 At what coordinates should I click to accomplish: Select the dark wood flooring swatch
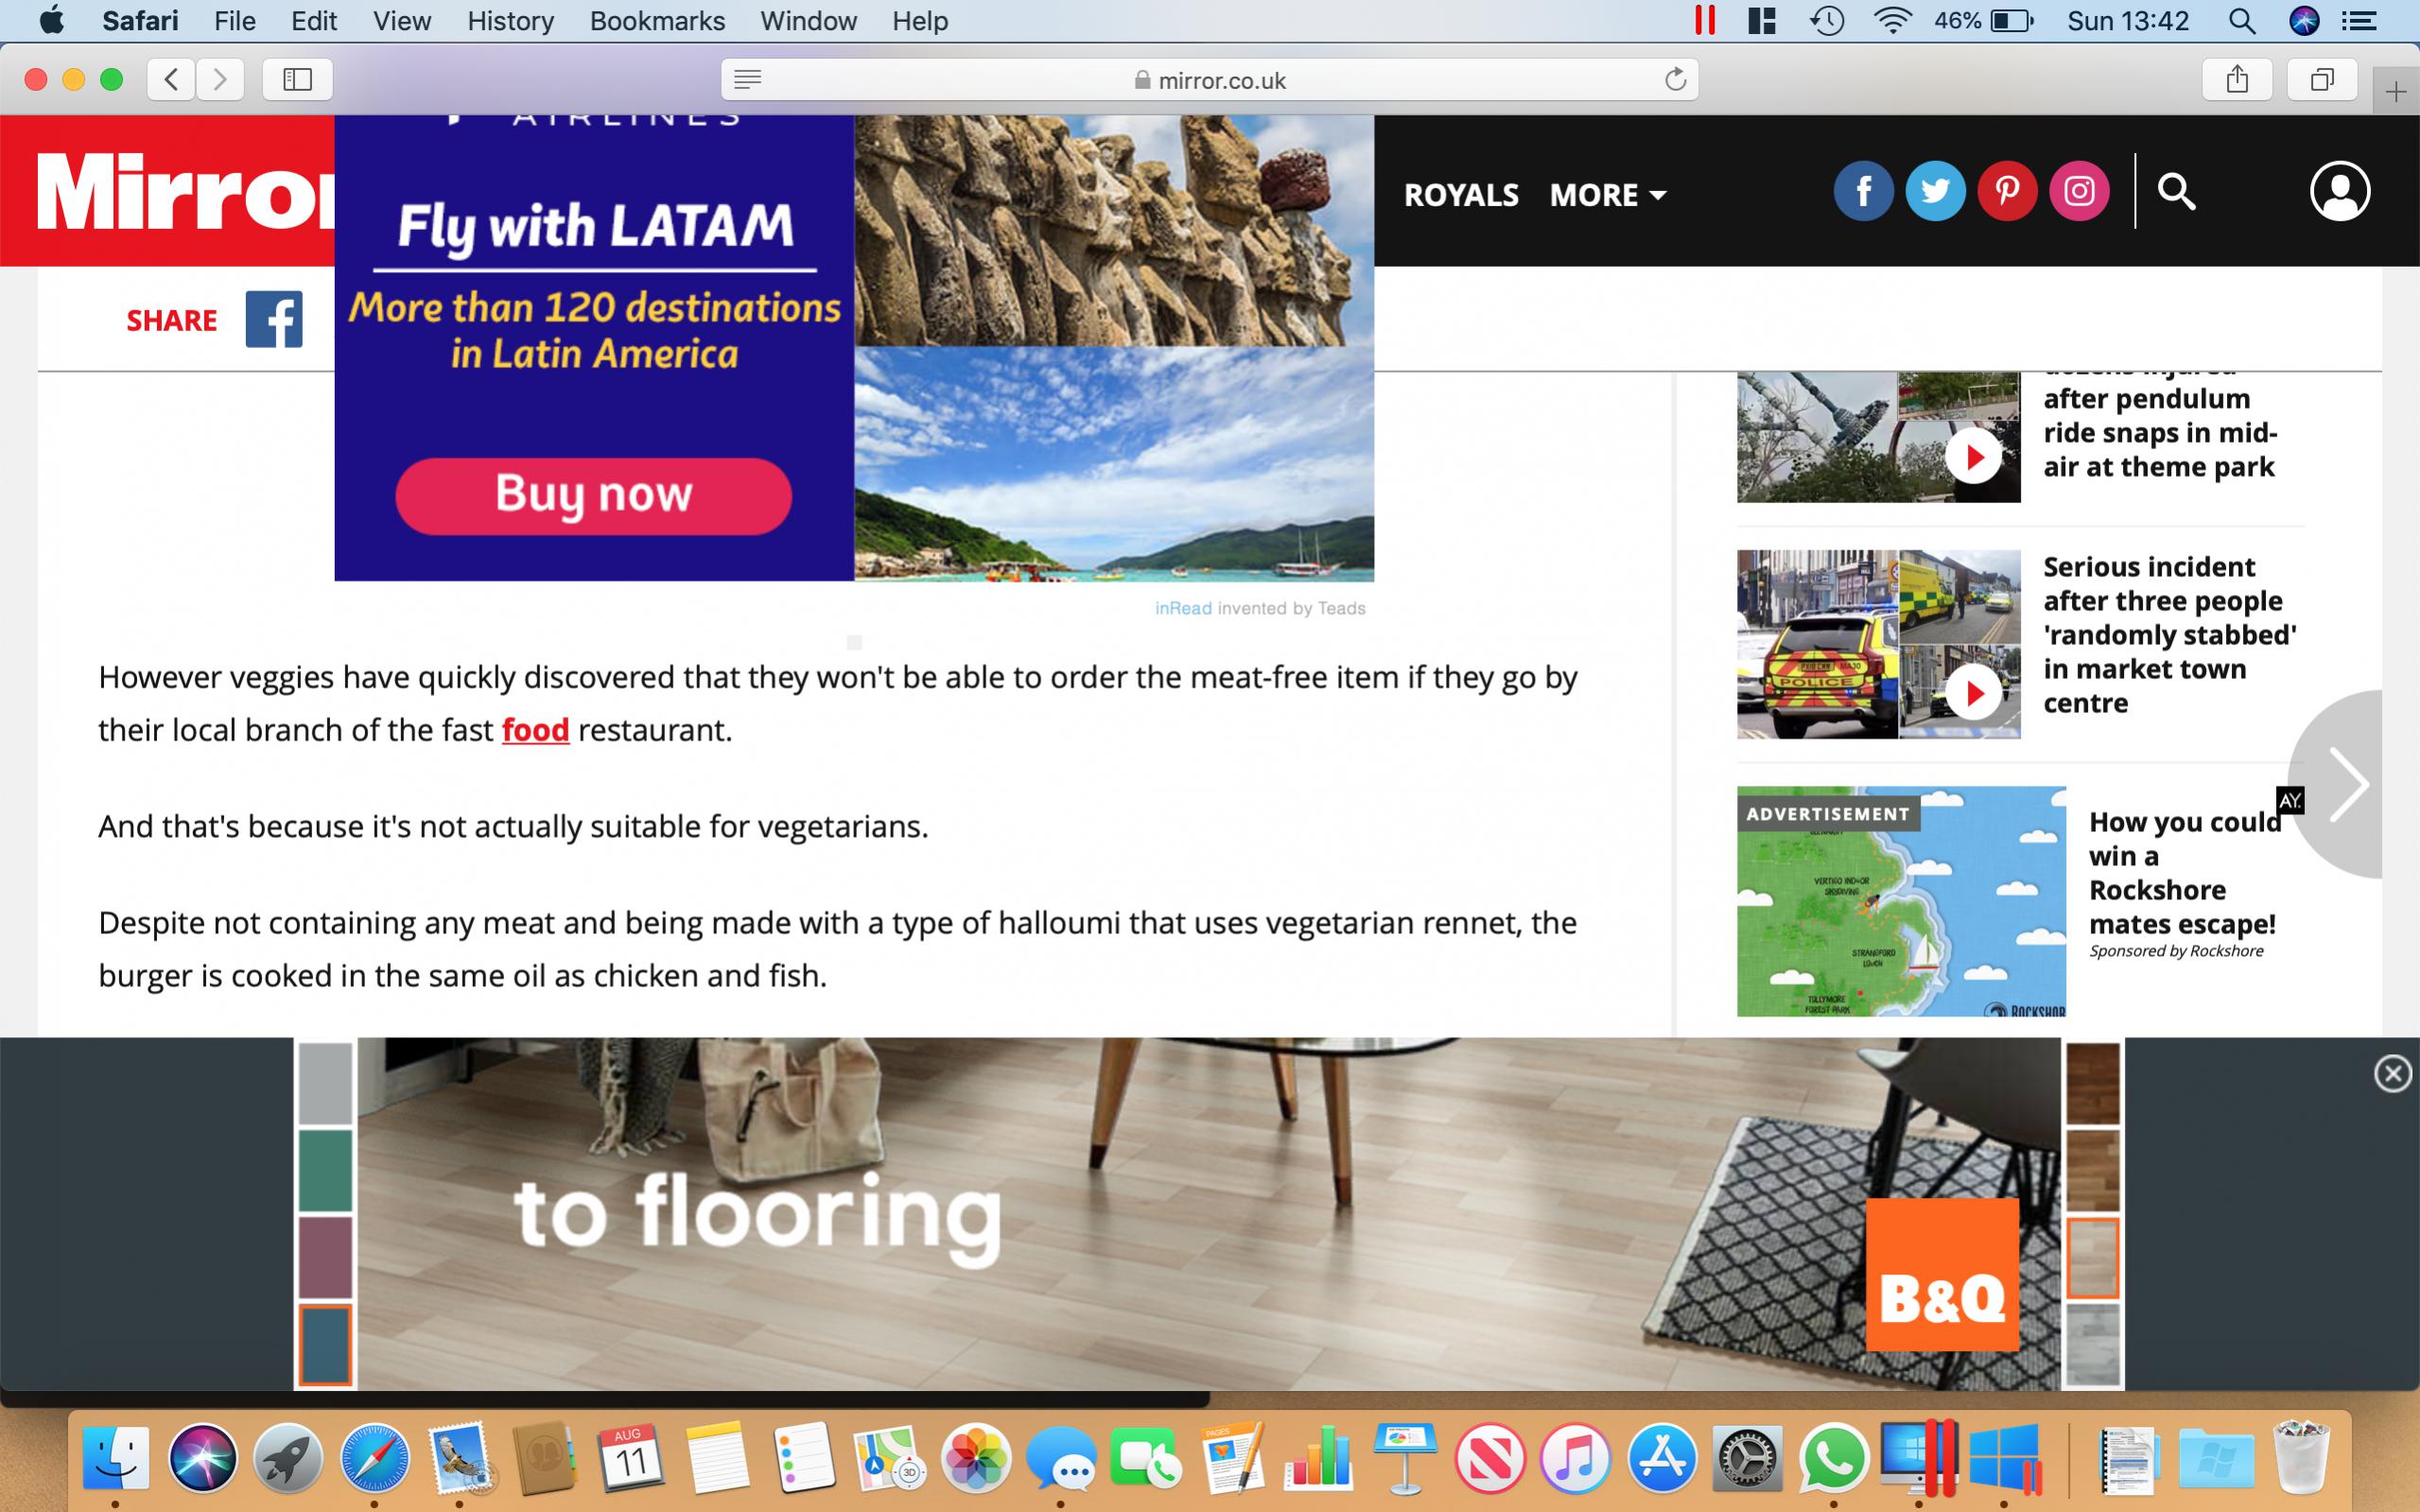[x=2093, y=1084]
